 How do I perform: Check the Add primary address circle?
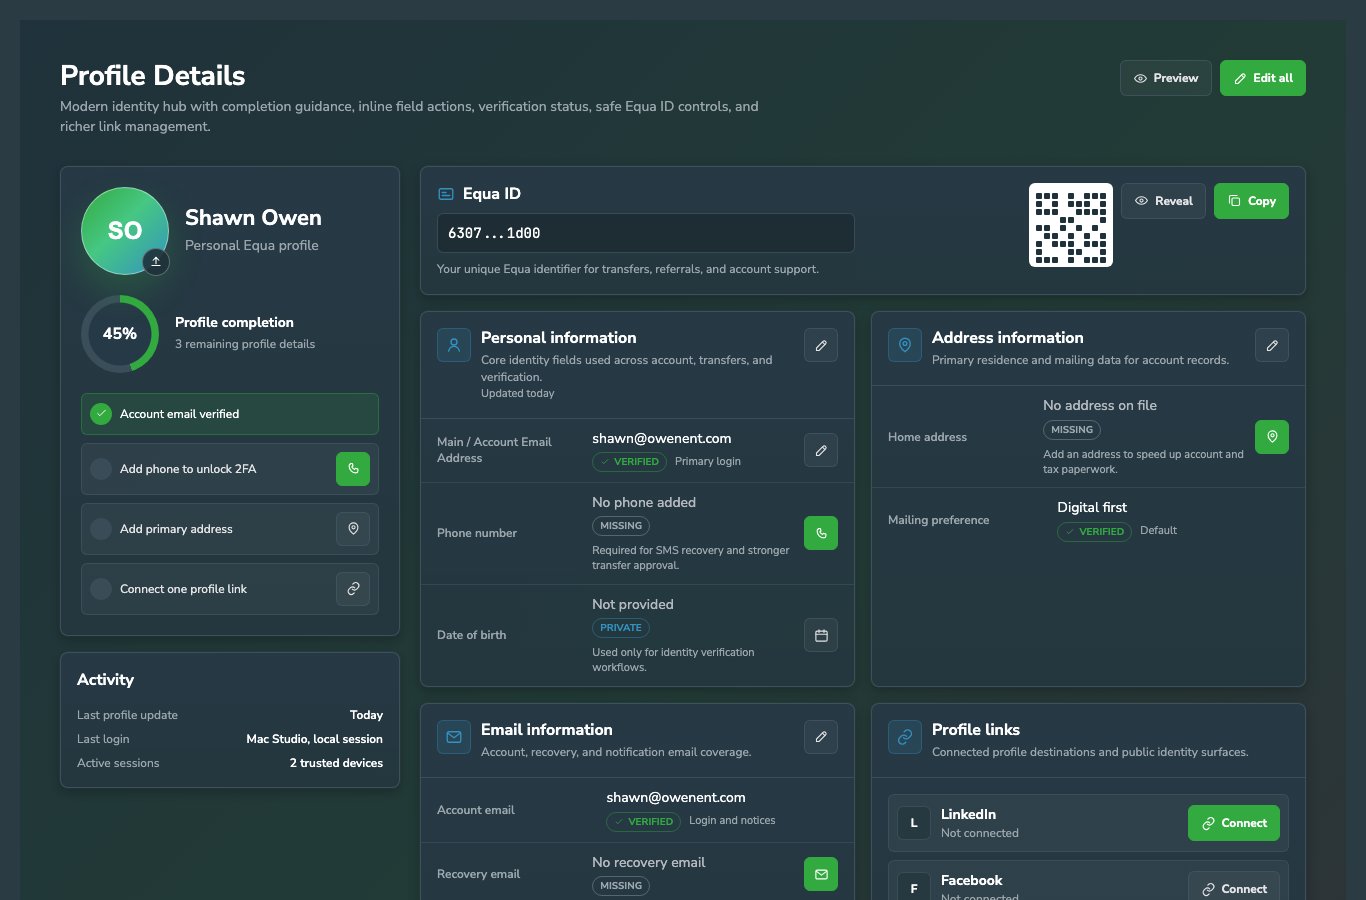tap(101, 529)
